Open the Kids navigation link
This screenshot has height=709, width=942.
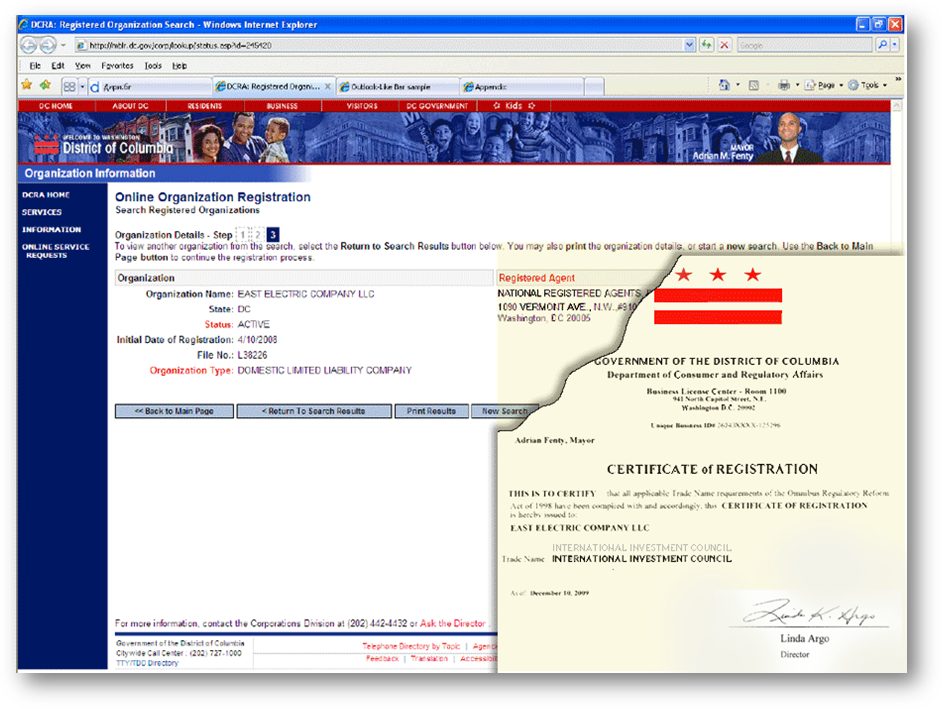tap(514, 106)
